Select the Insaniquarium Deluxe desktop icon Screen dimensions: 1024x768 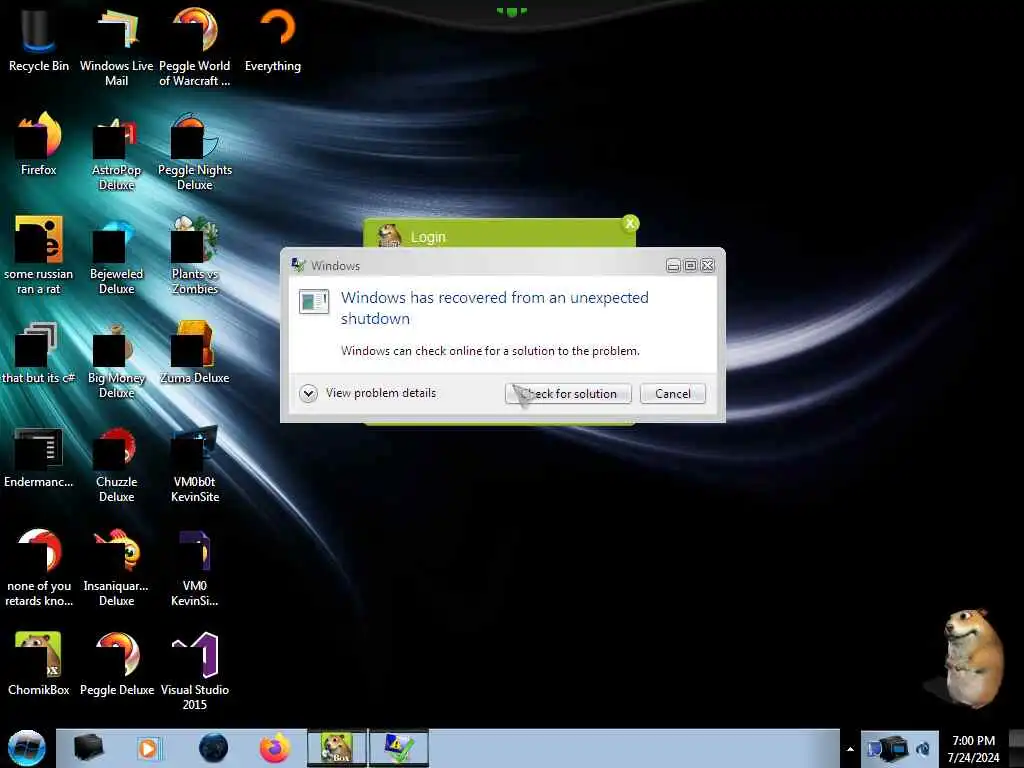click(116, 568)
